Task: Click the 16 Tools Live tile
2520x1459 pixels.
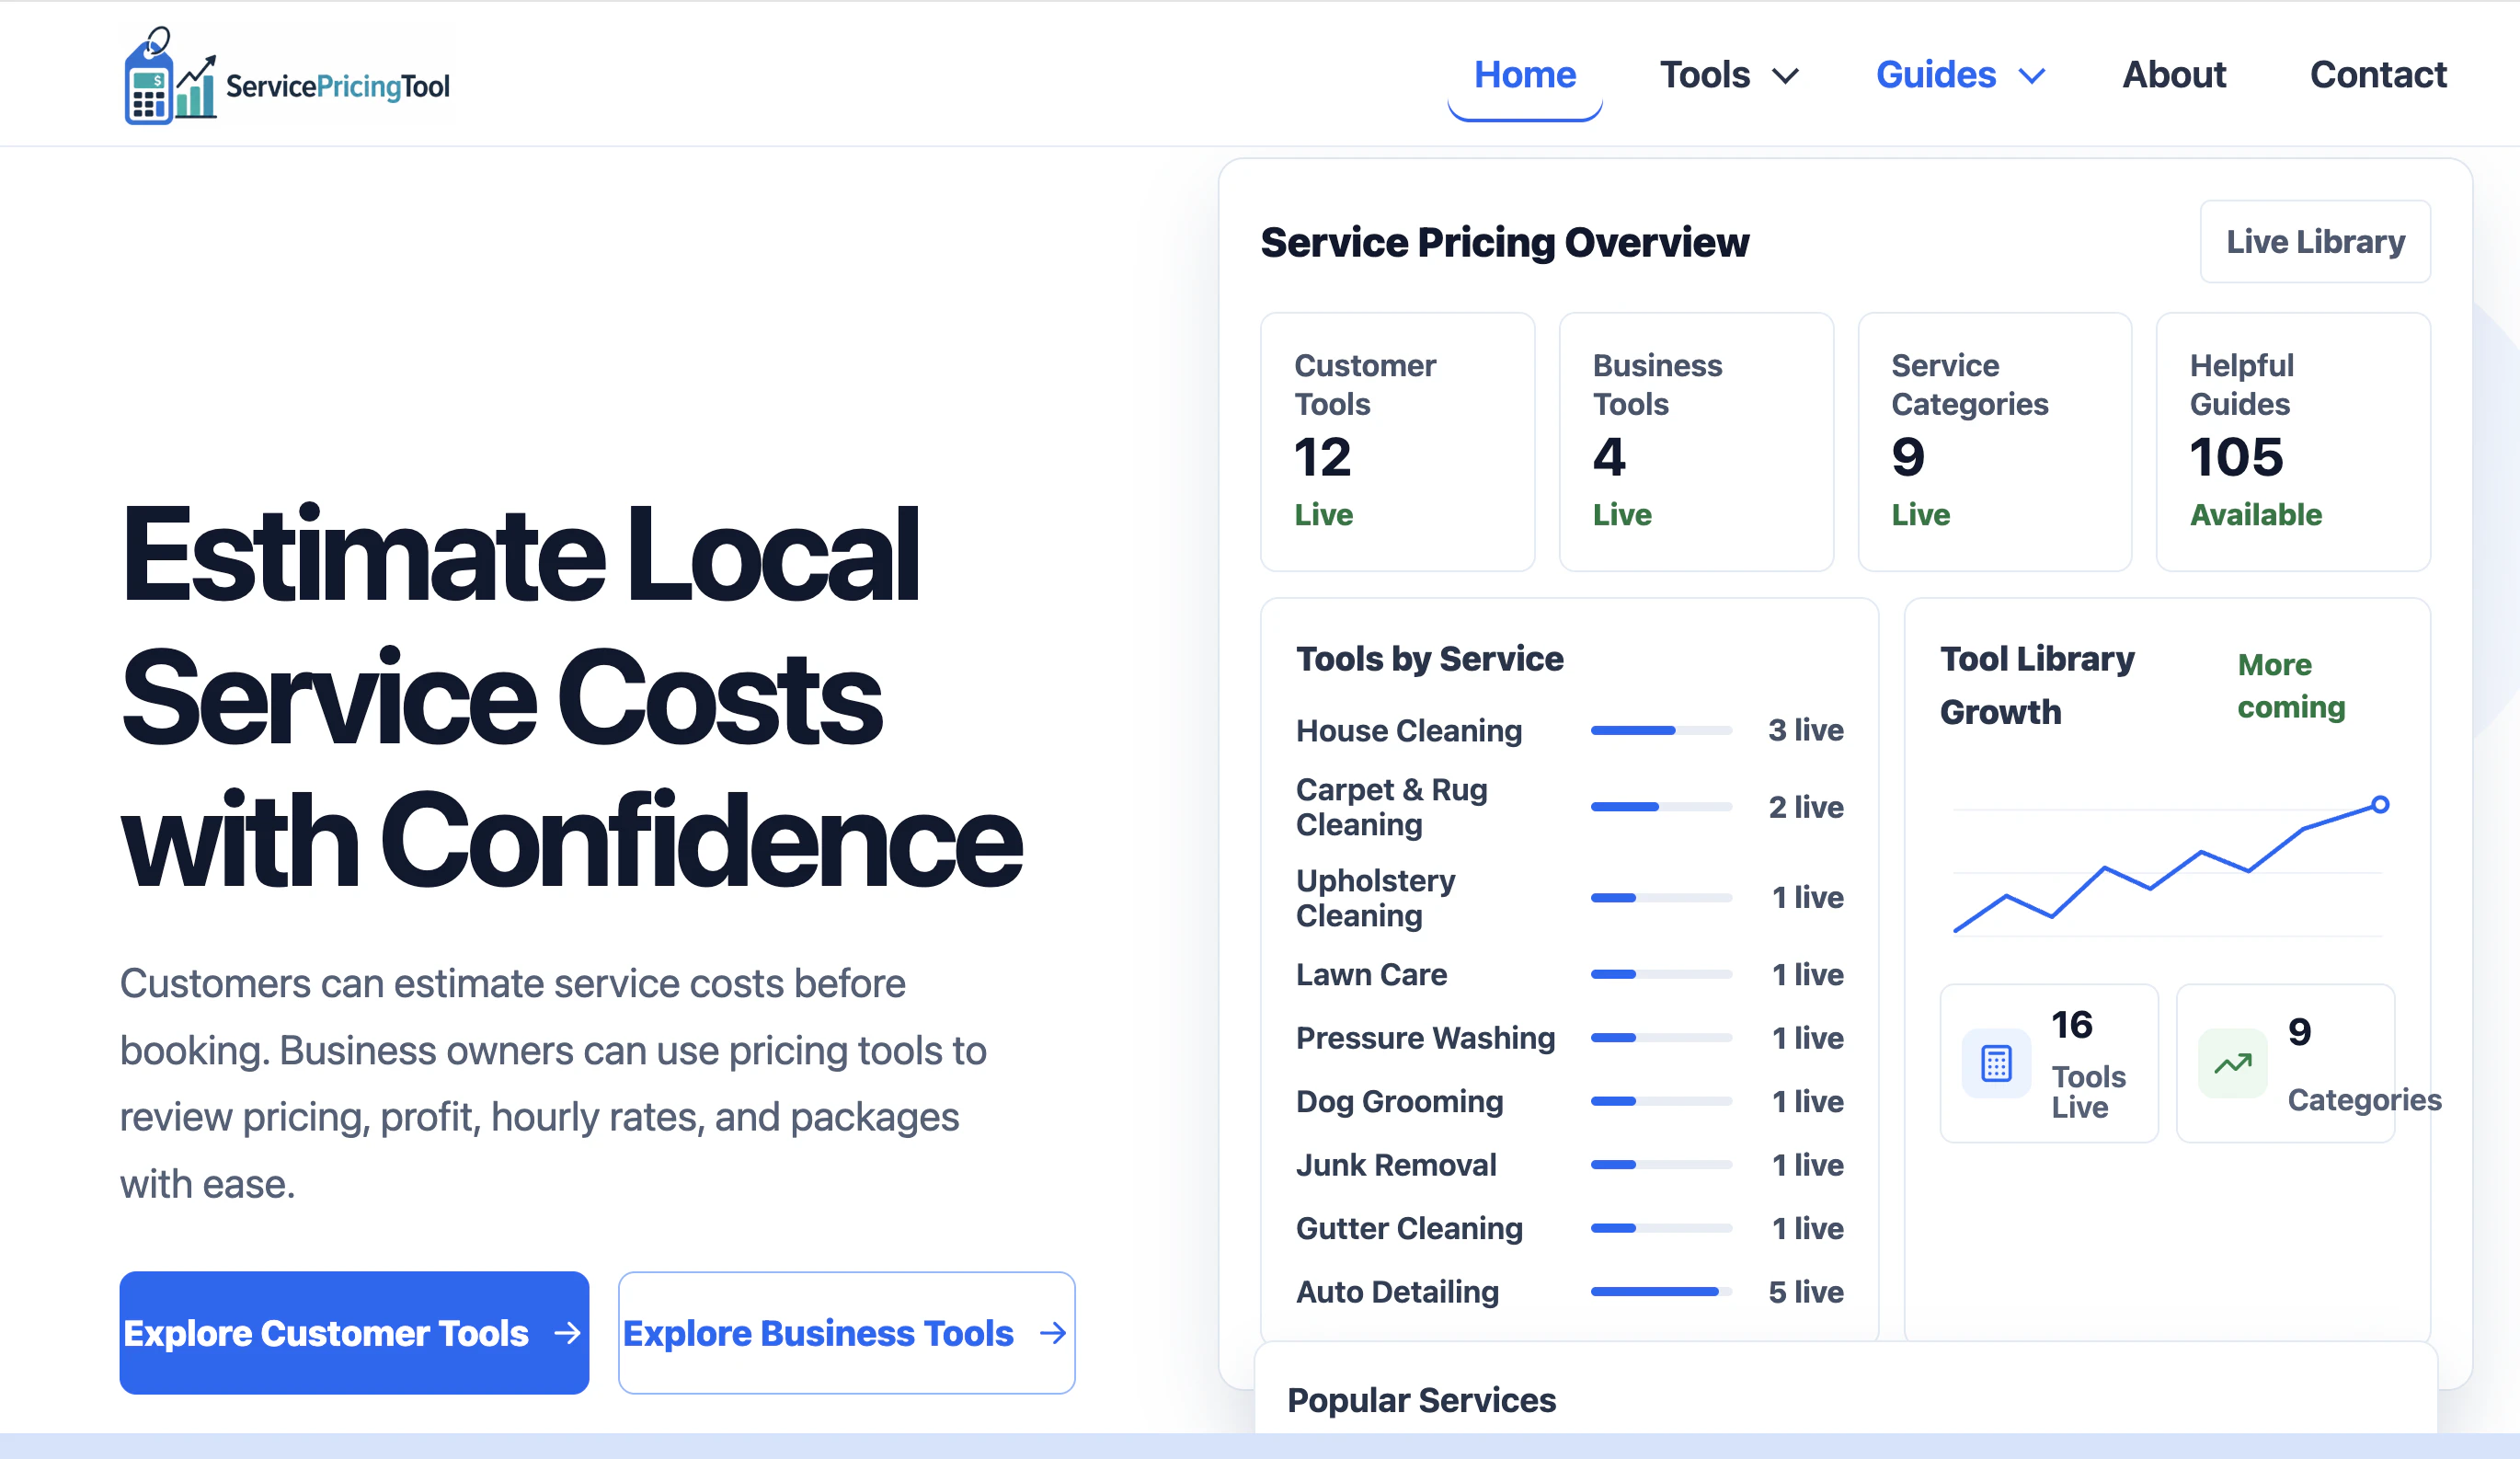Action: (x=2049, y=1063)
